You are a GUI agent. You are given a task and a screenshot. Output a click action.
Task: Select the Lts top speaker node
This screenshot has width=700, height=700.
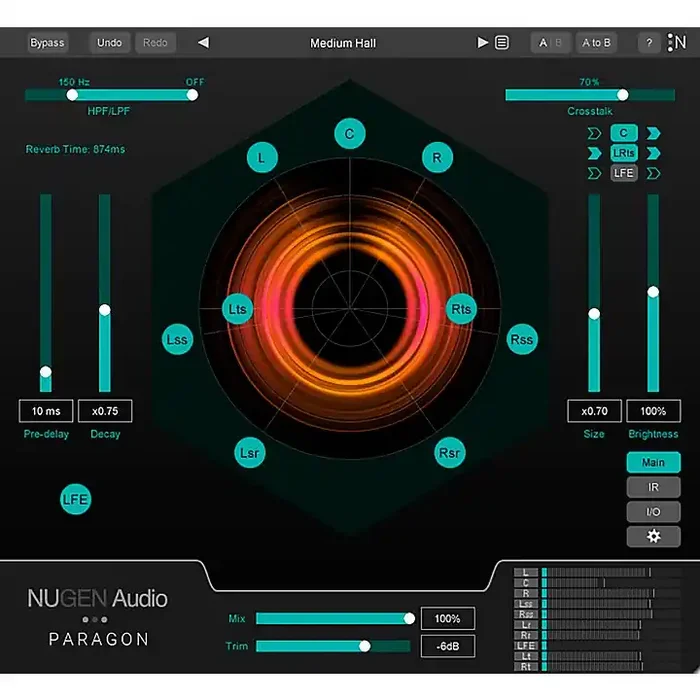click(238, 309)
